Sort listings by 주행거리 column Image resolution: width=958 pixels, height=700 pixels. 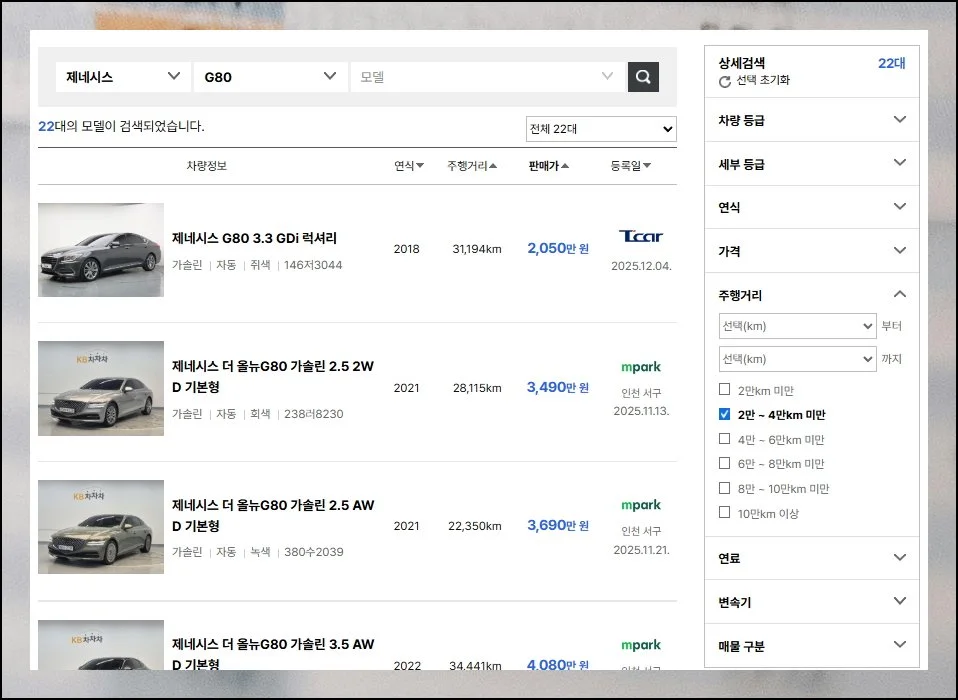coord(472,166)
